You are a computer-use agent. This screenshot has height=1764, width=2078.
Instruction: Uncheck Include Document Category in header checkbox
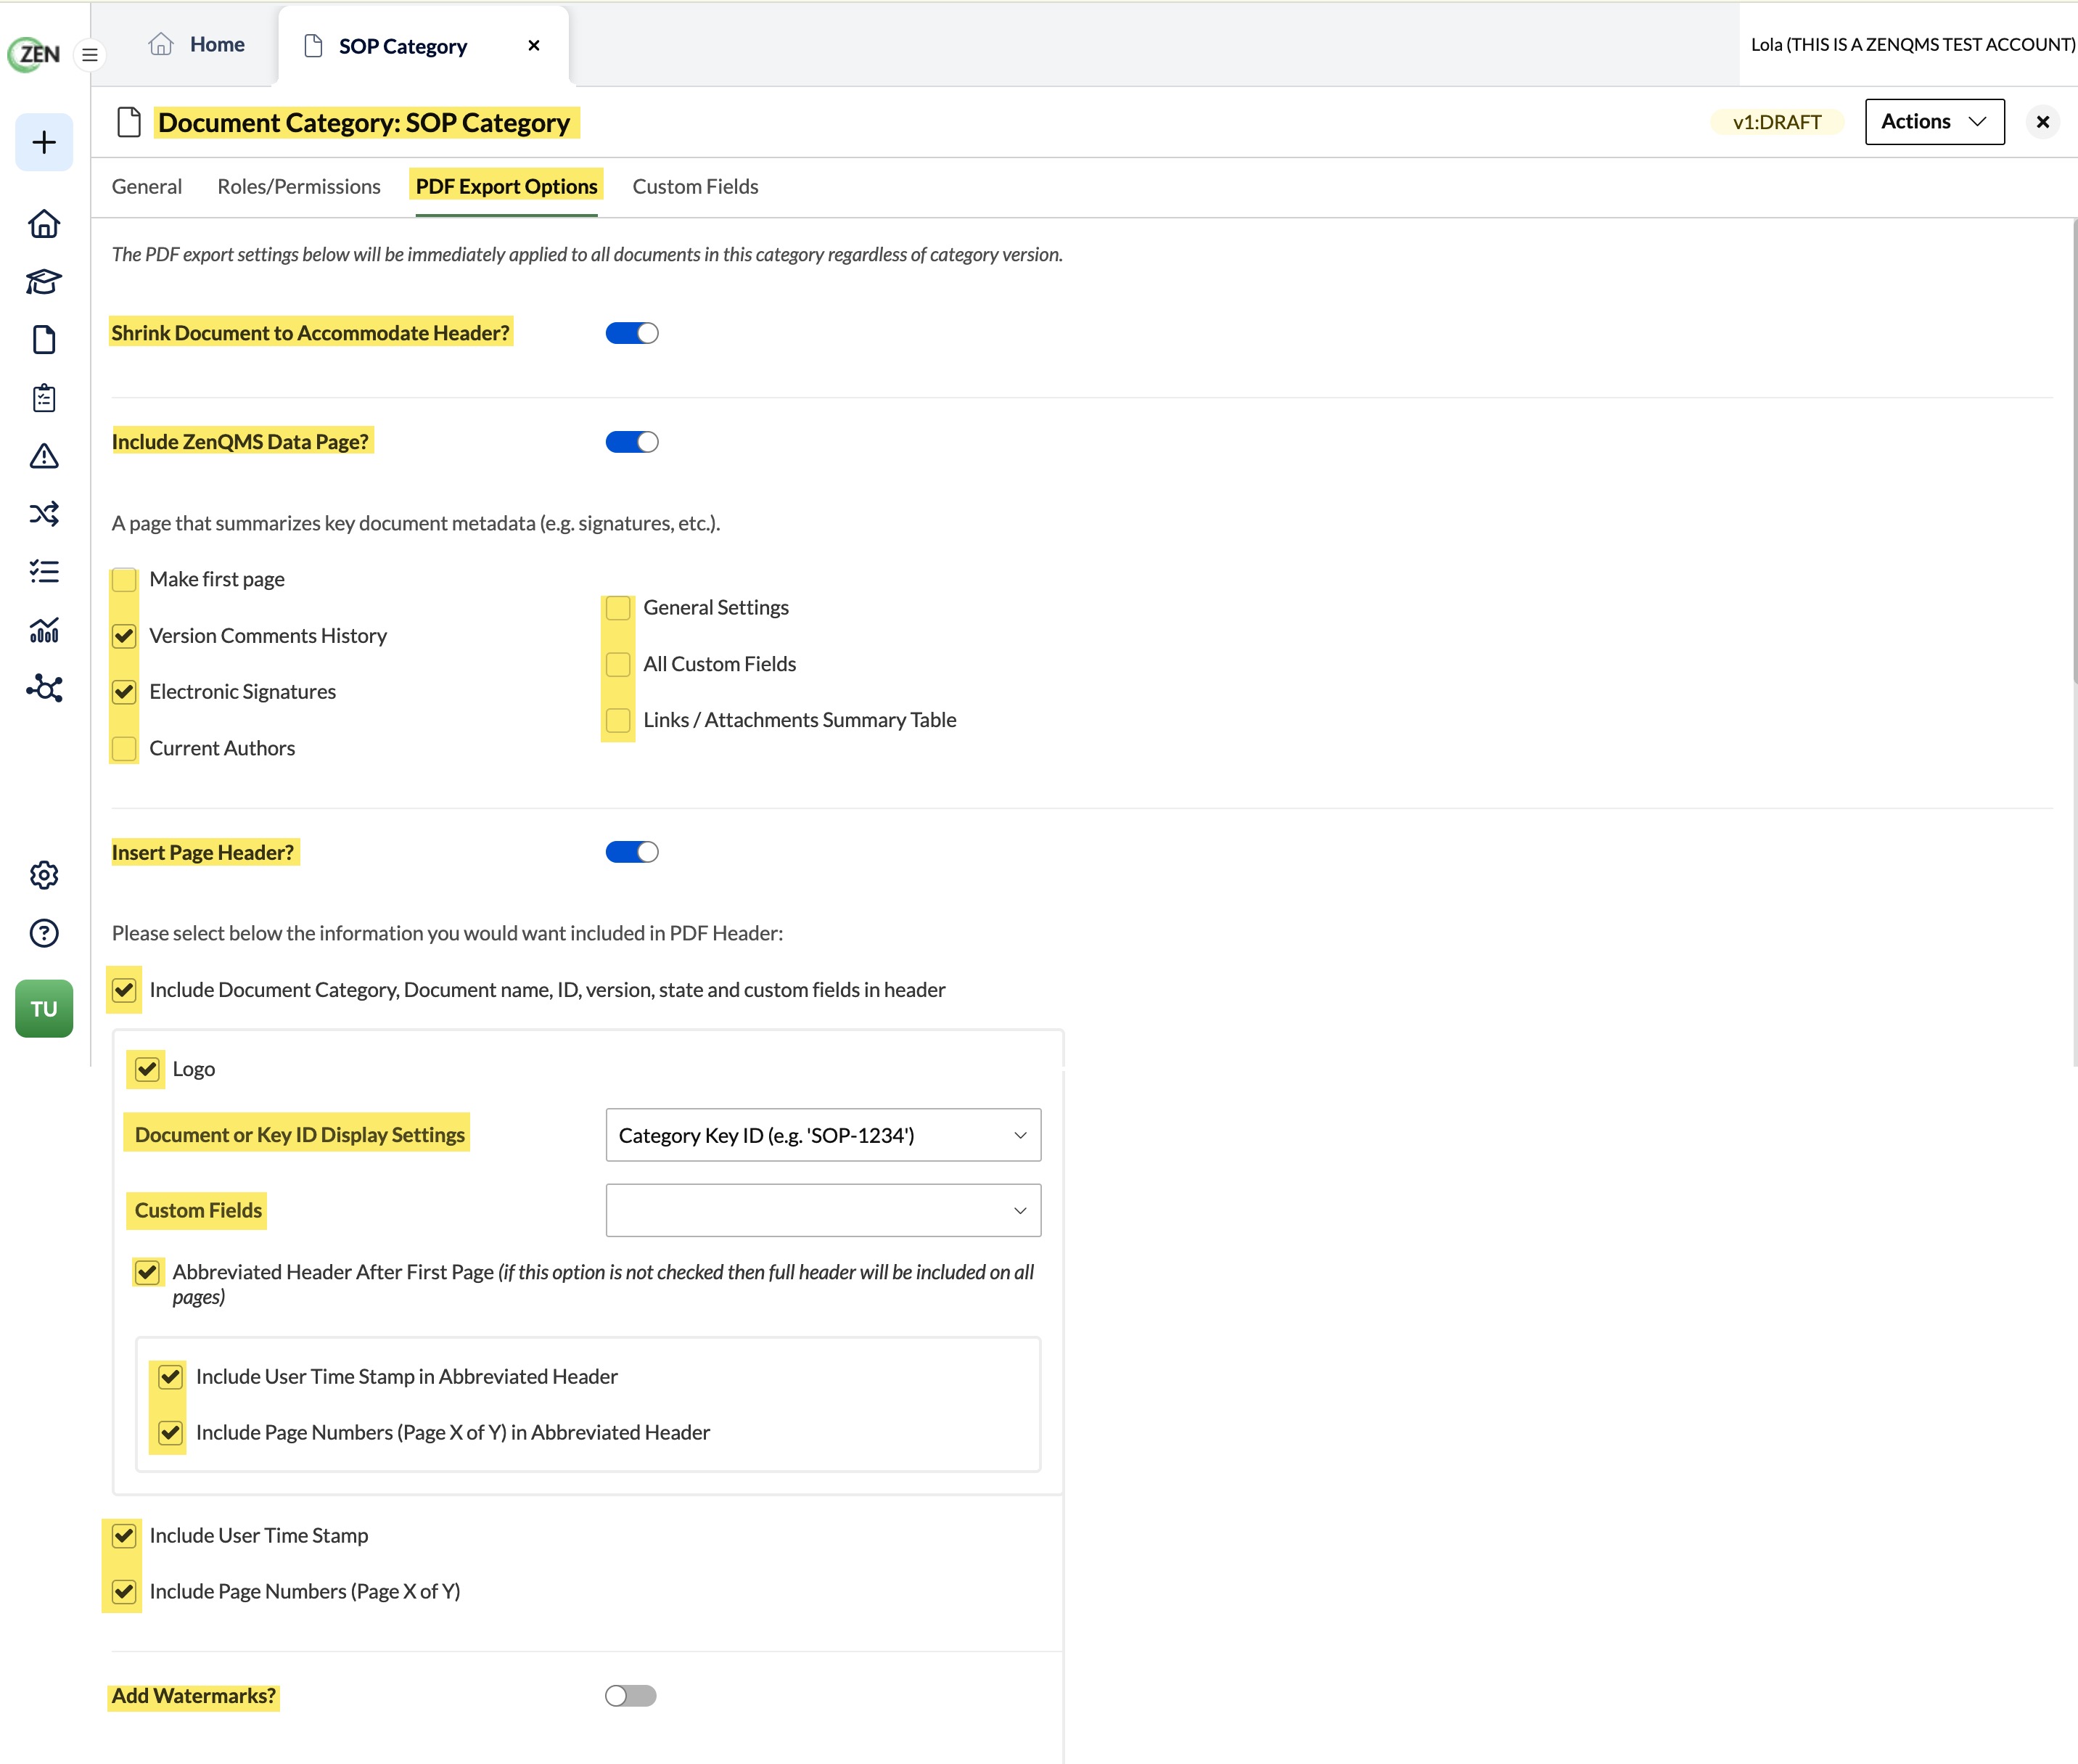click(124, 990)
